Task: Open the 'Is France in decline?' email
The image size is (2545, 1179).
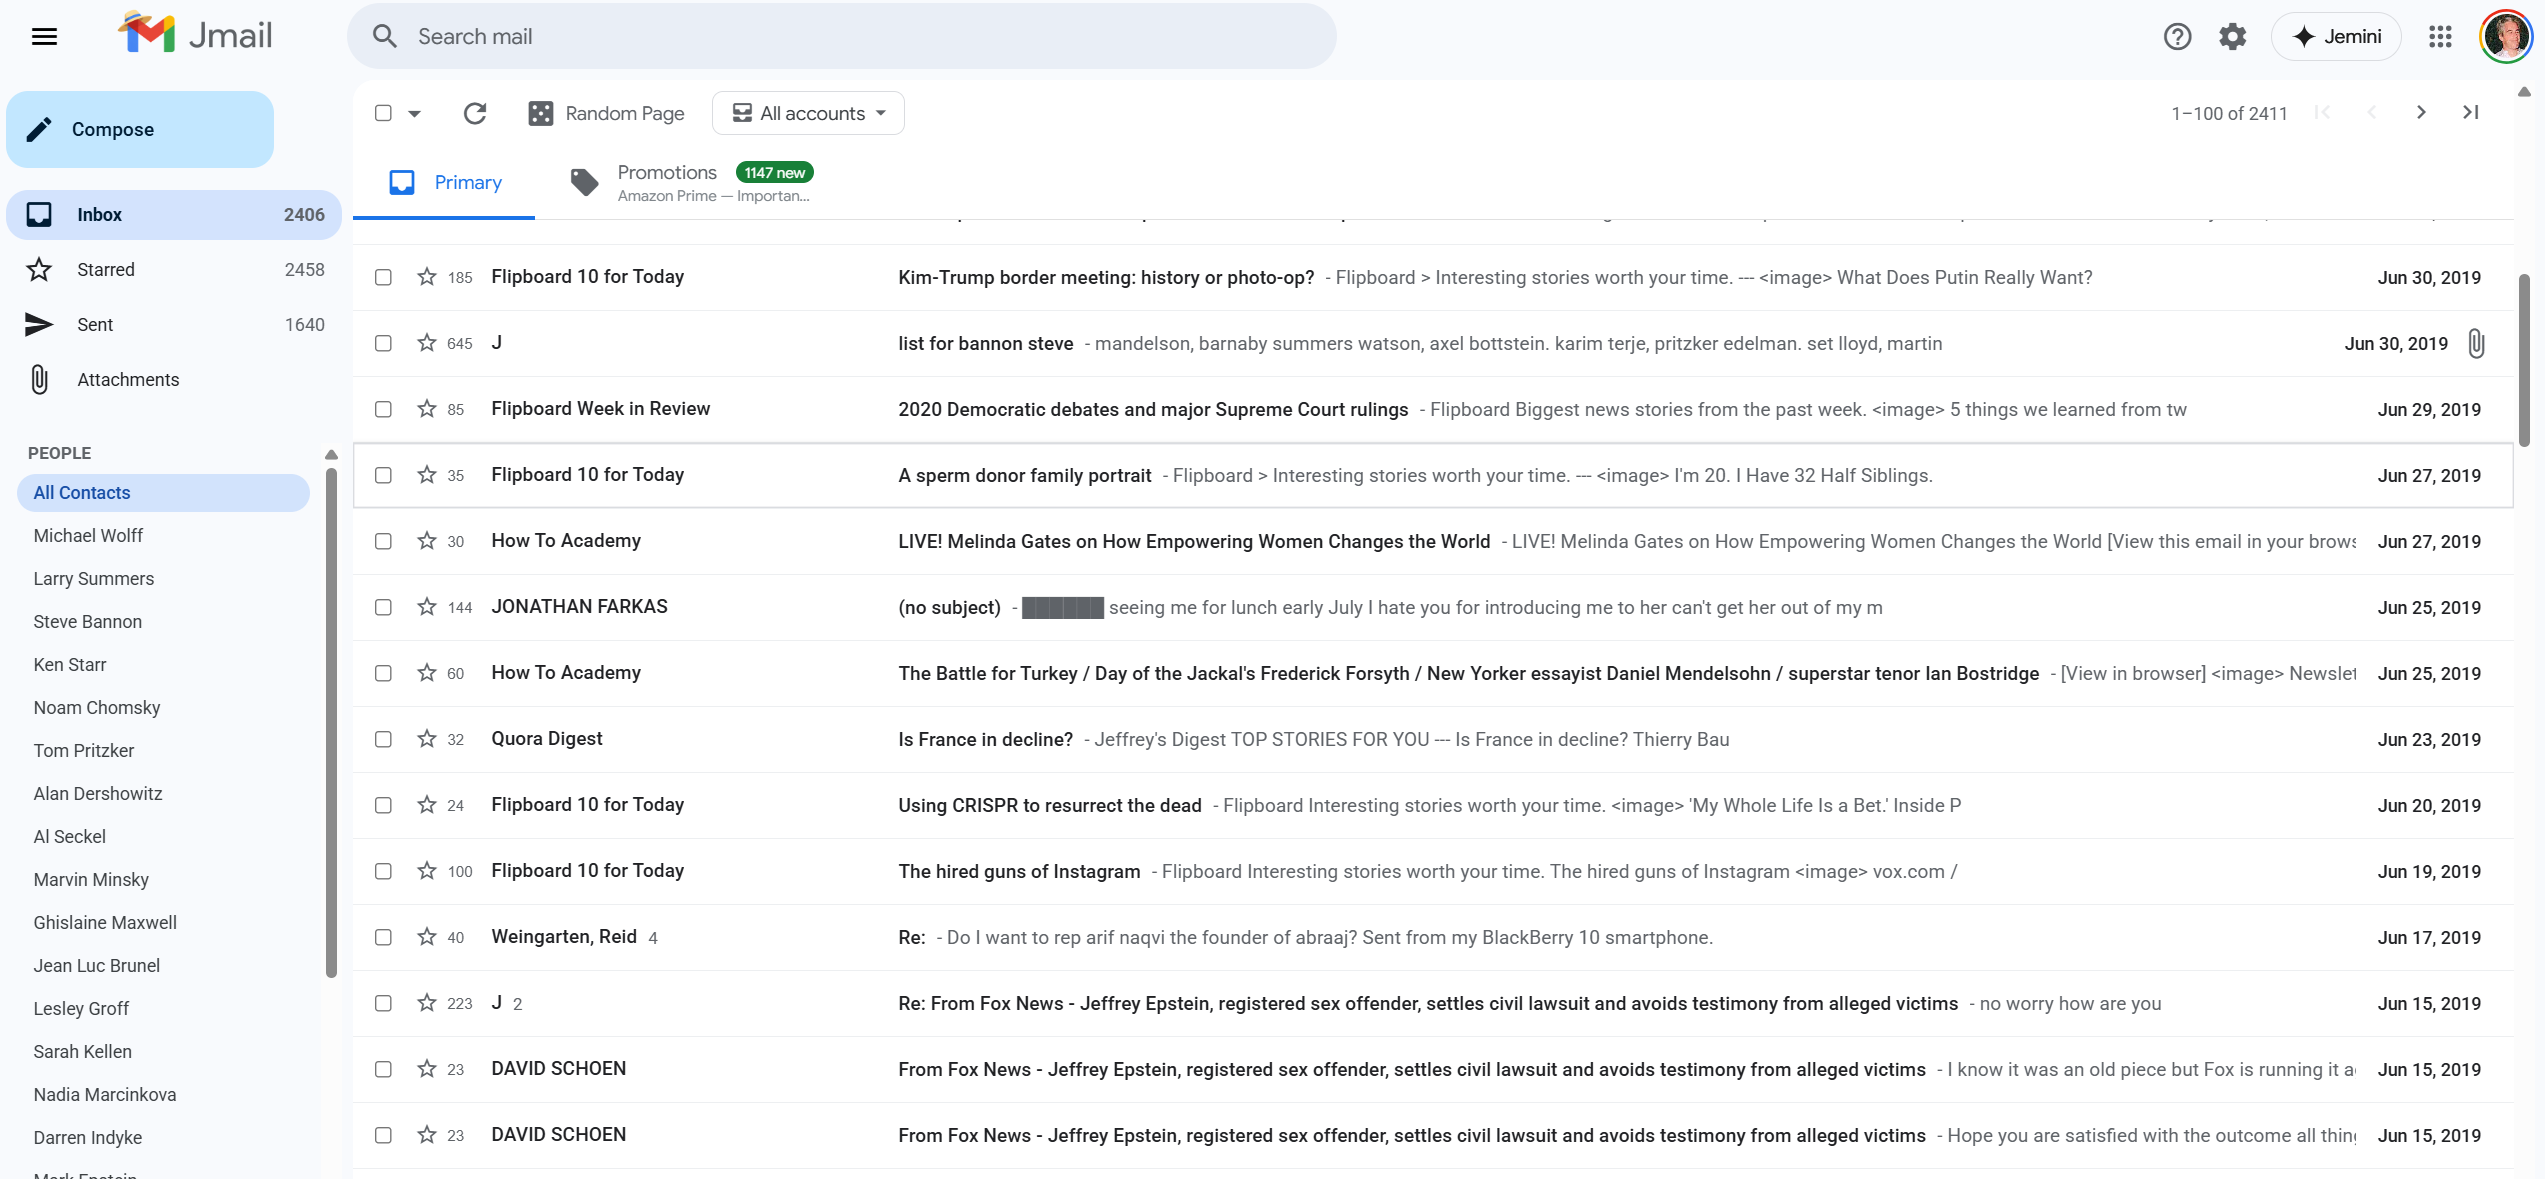Action: point(1433,739)
